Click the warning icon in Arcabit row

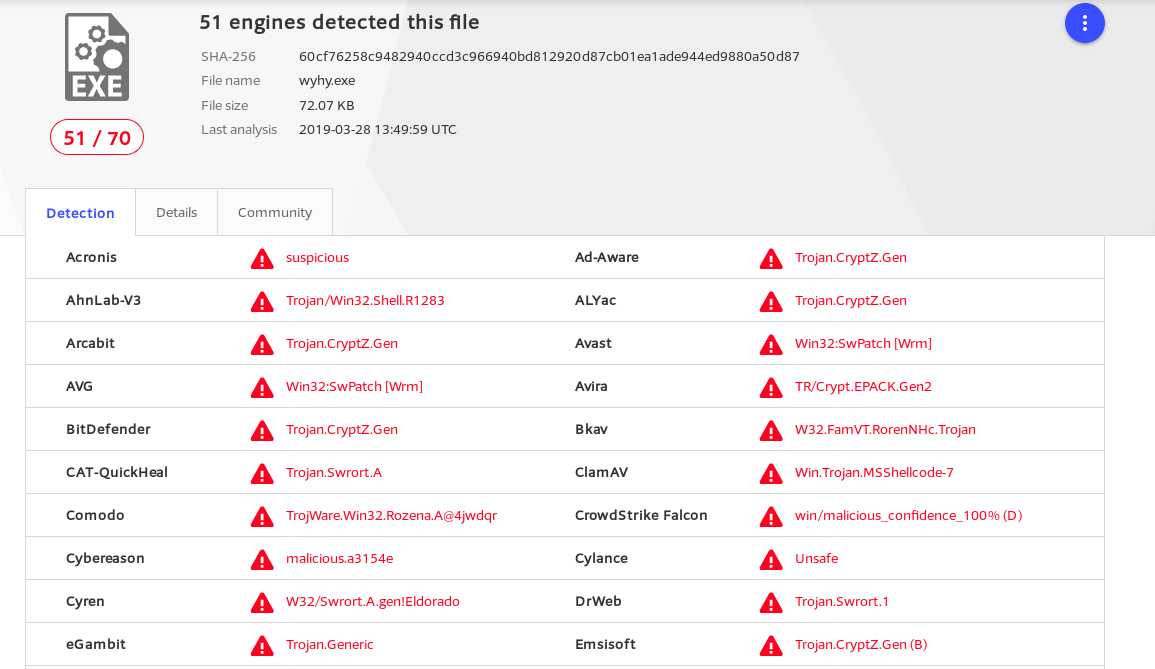click(x=261, y=344)
